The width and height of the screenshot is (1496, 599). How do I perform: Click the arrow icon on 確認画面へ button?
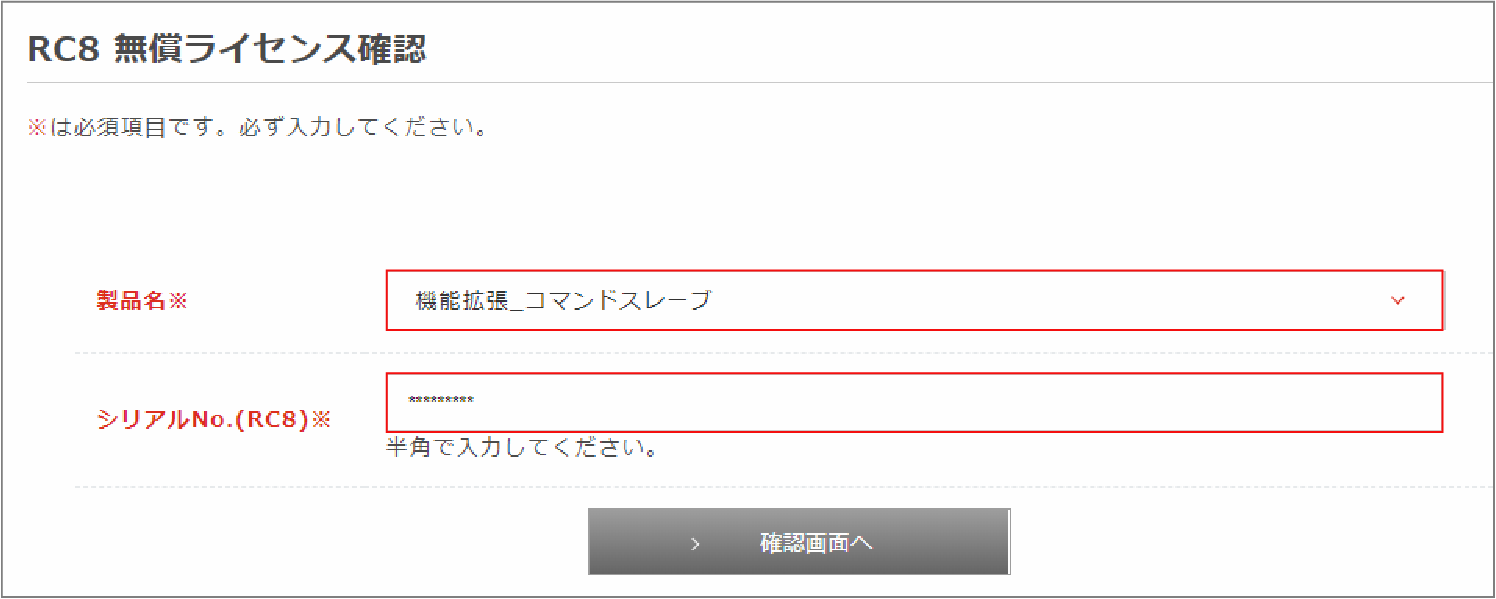[x=696, y=544]
